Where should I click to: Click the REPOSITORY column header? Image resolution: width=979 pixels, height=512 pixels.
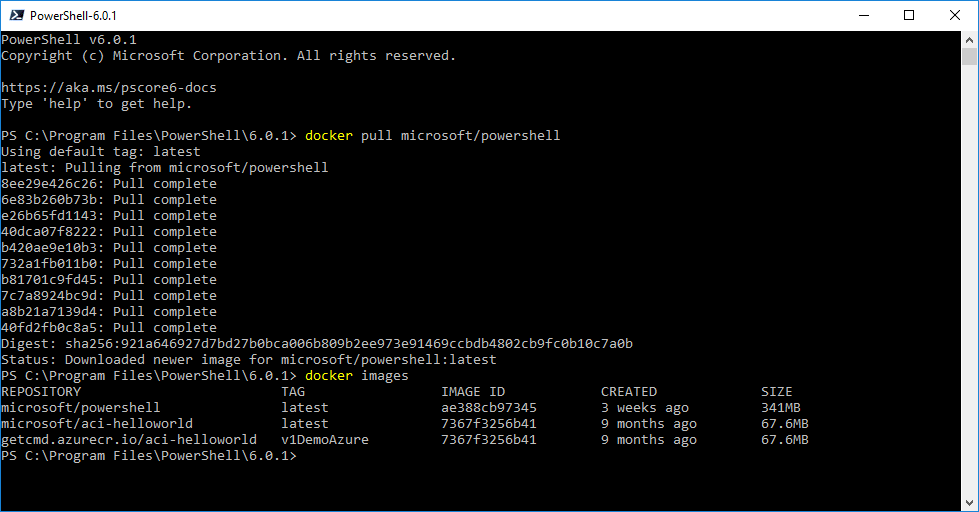[x=41, y=391]
